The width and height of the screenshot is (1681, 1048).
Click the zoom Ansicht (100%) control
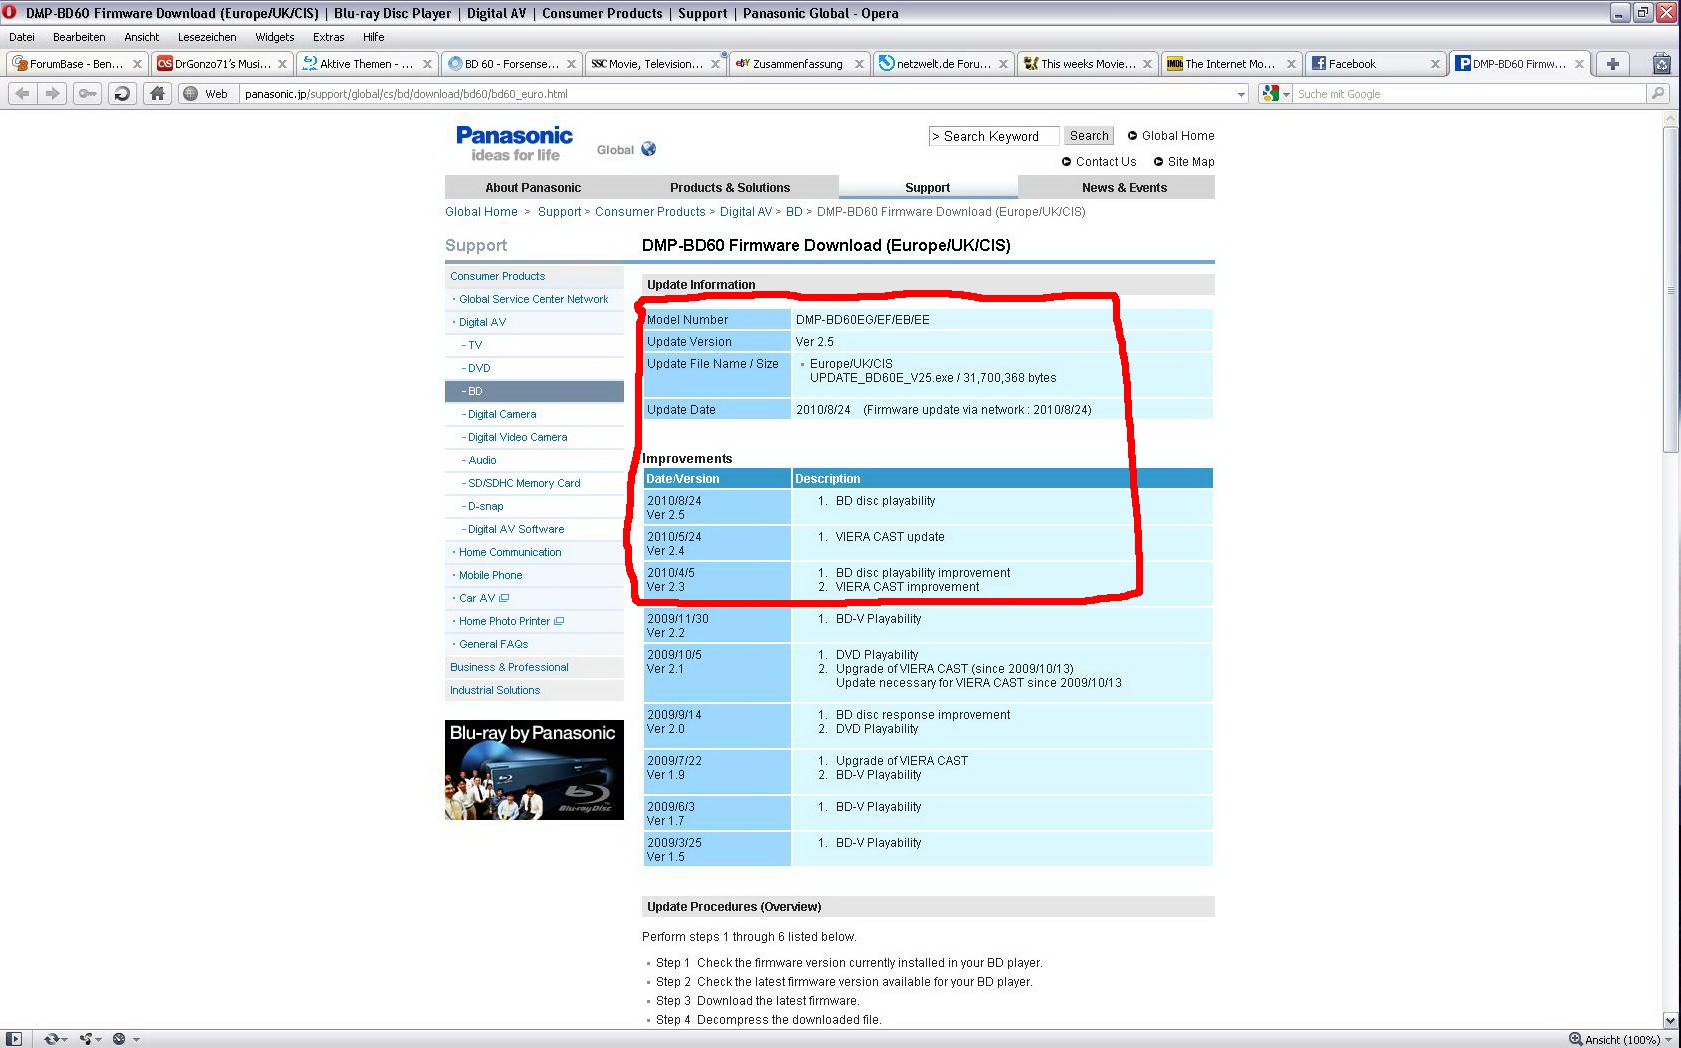1620,1039
